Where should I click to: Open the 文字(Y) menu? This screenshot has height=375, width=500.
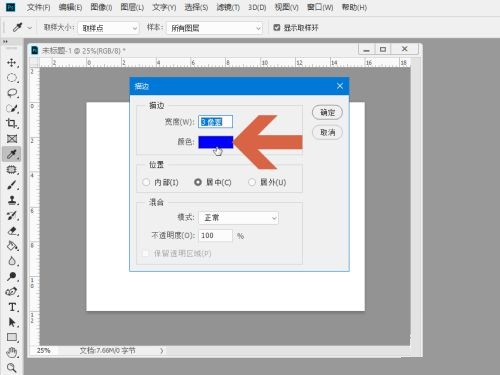click(164, 7)
